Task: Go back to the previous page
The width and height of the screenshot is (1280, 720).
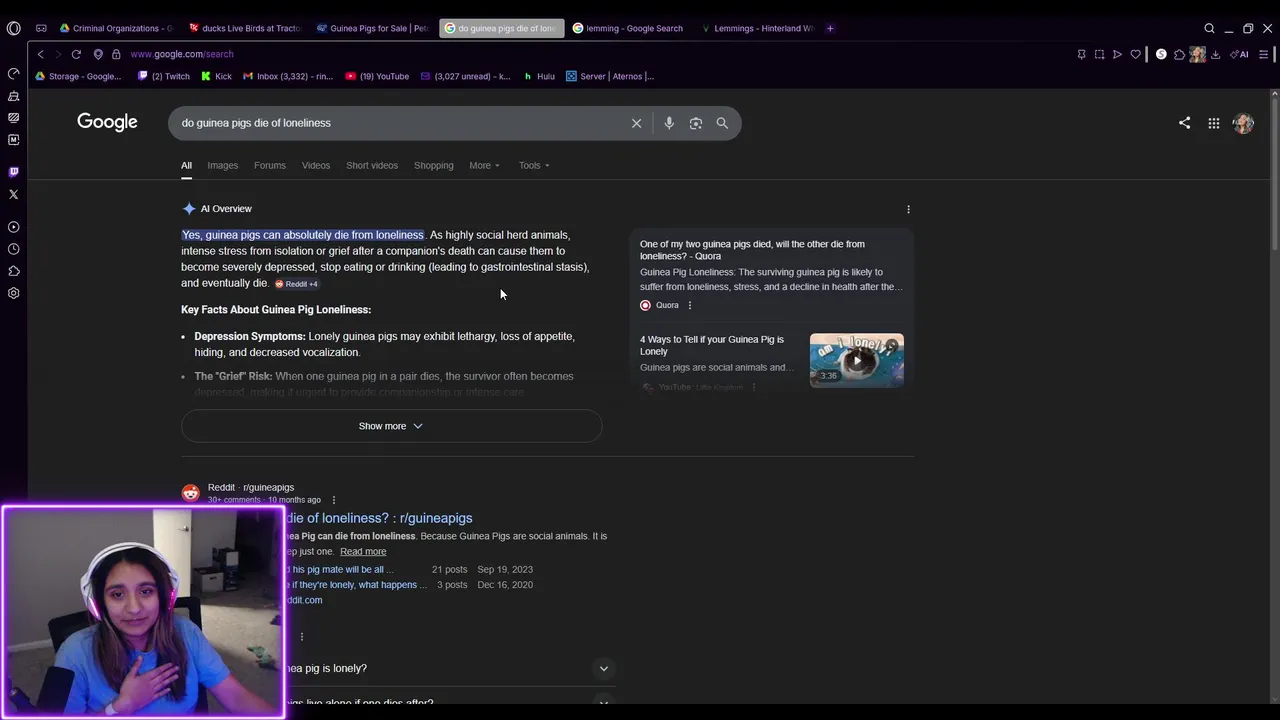Action: (40, 54)
